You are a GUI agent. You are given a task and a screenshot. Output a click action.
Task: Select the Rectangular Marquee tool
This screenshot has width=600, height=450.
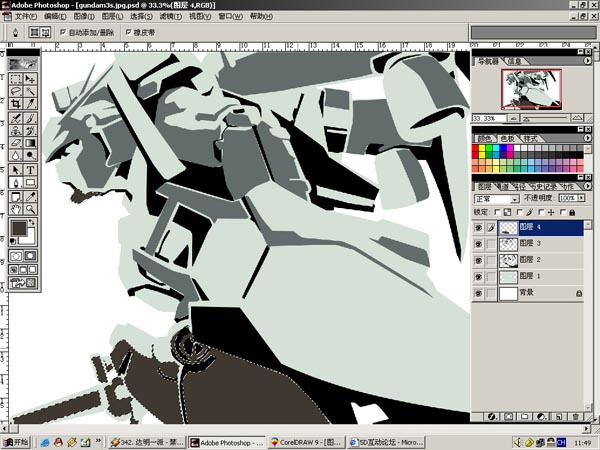[x=16, y=78]
